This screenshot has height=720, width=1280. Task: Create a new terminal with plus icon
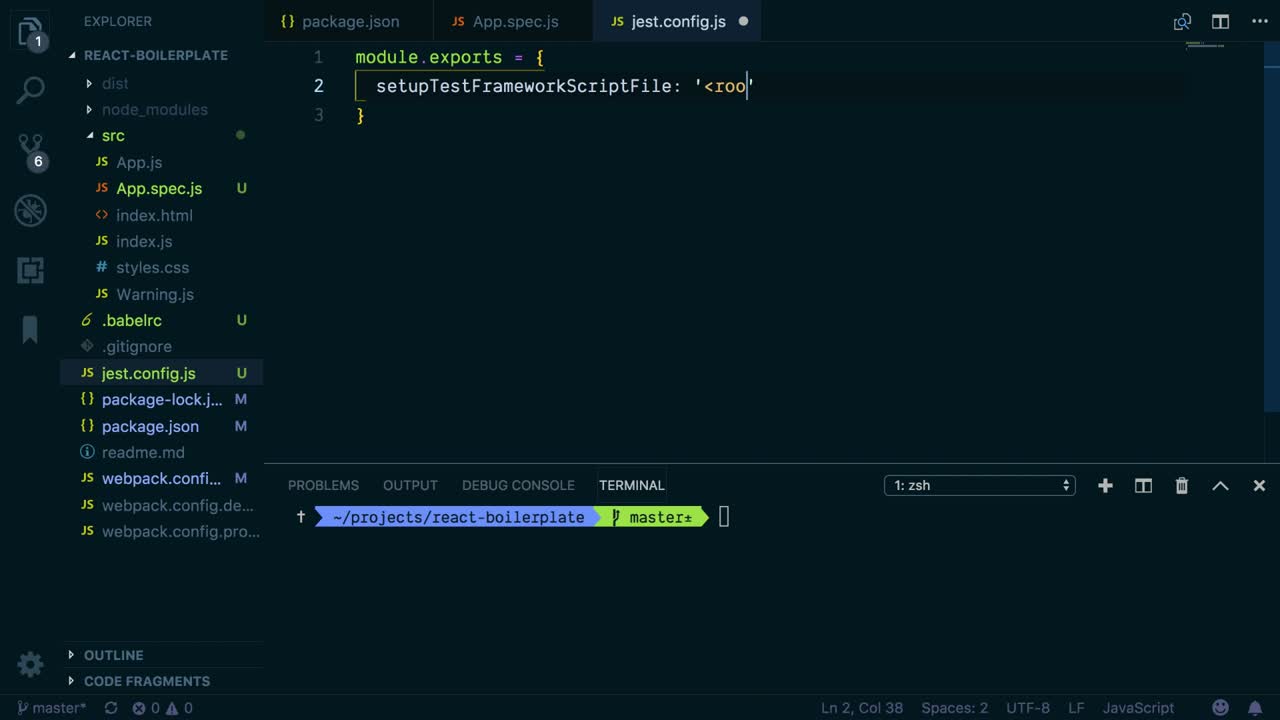(x=1105, y=485)
